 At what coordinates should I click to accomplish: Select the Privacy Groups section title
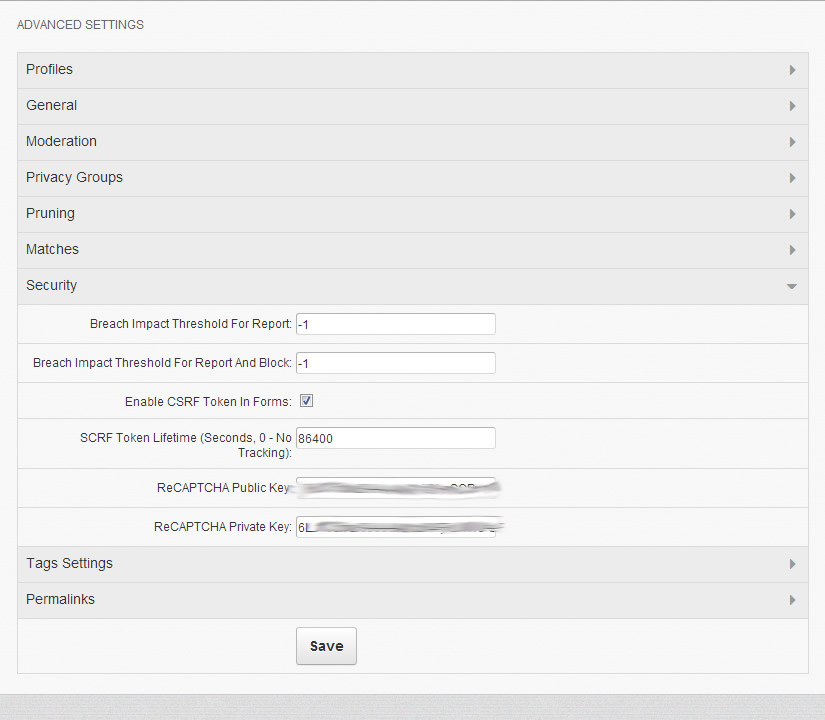tap(74, 178)
